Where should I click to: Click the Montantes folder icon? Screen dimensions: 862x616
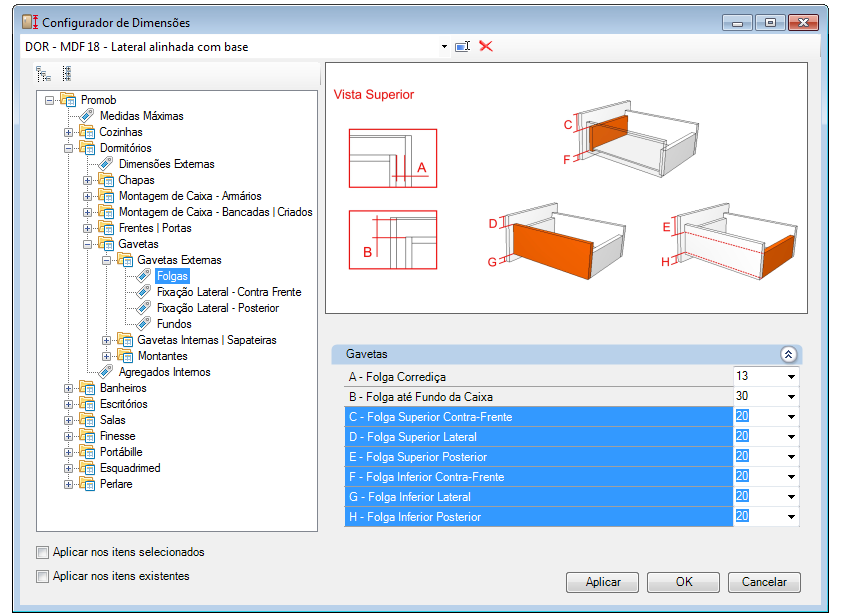(125, 356)
